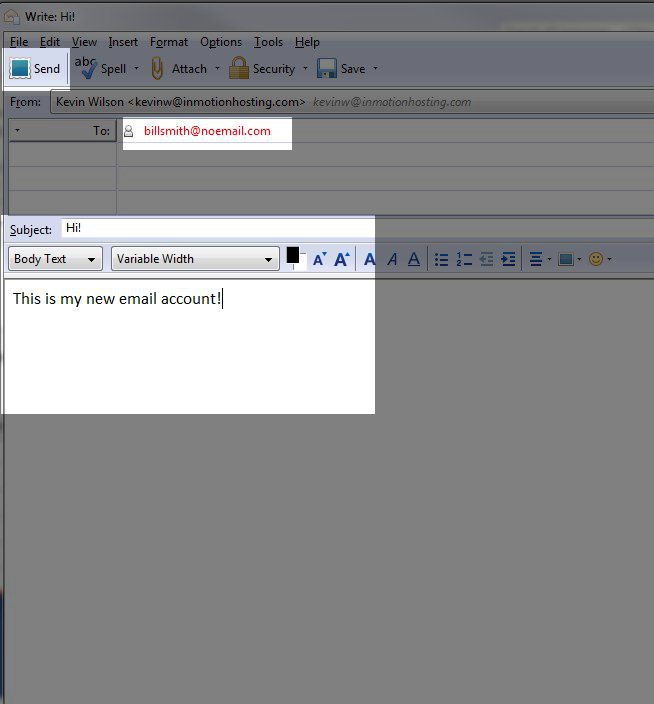Open the Options menu
The height and width of the screenshot is (704, 654).
(221, 42)
